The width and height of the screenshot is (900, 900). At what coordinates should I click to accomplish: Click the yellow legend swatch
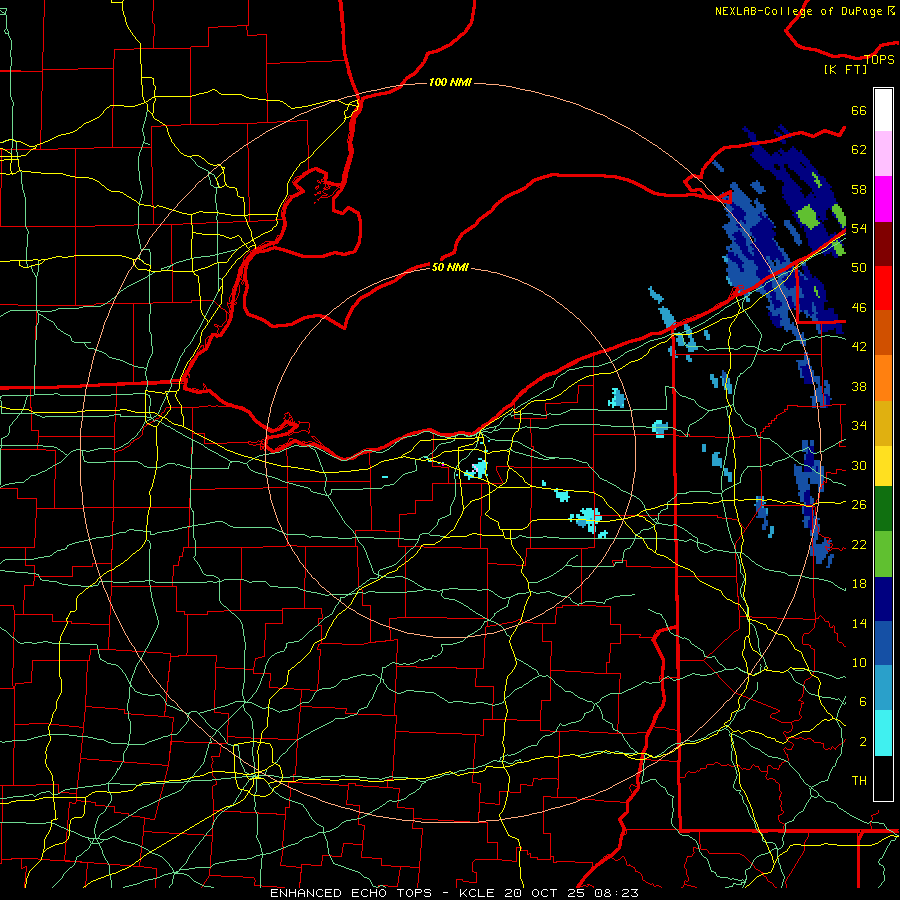coord(883,465)
